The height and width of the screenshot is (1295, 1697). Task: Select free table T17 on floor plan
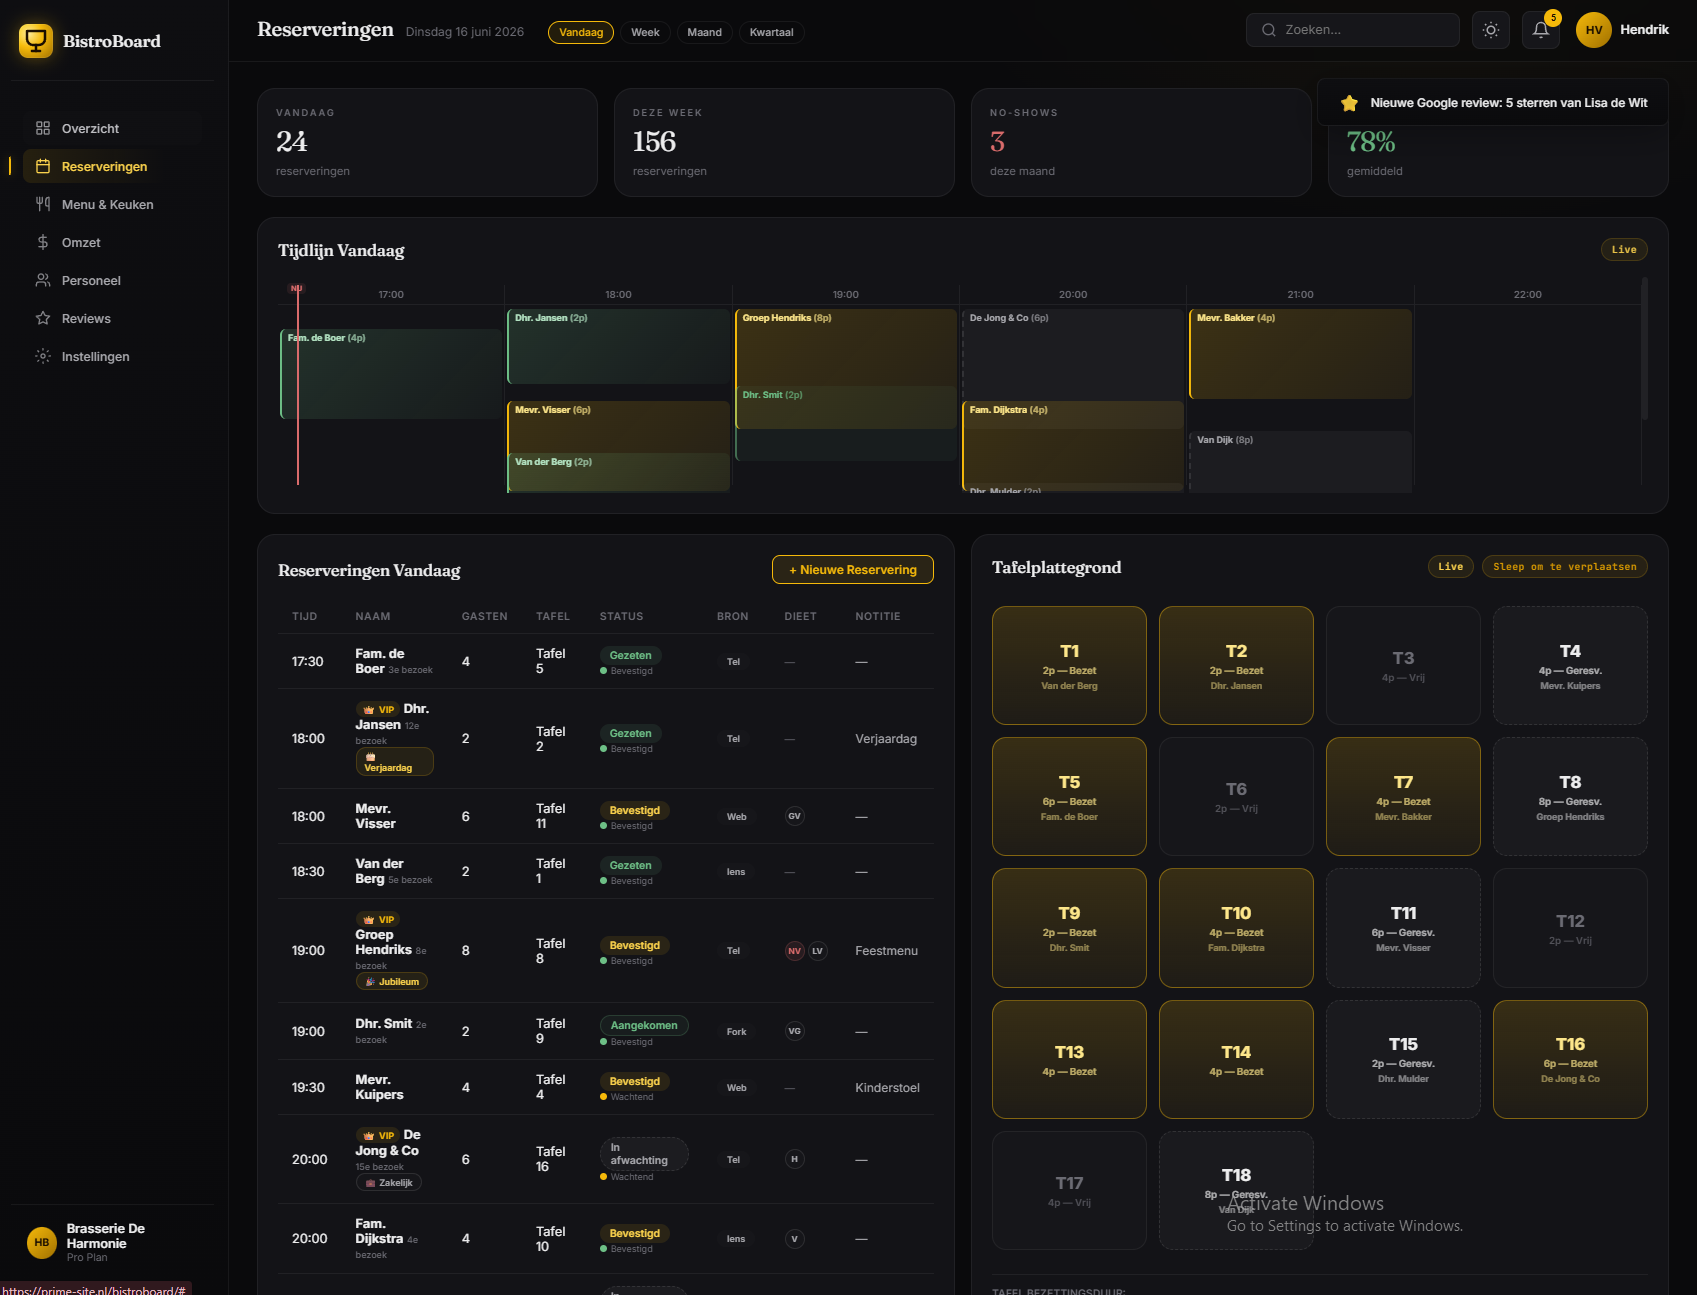(1069, 1191)
